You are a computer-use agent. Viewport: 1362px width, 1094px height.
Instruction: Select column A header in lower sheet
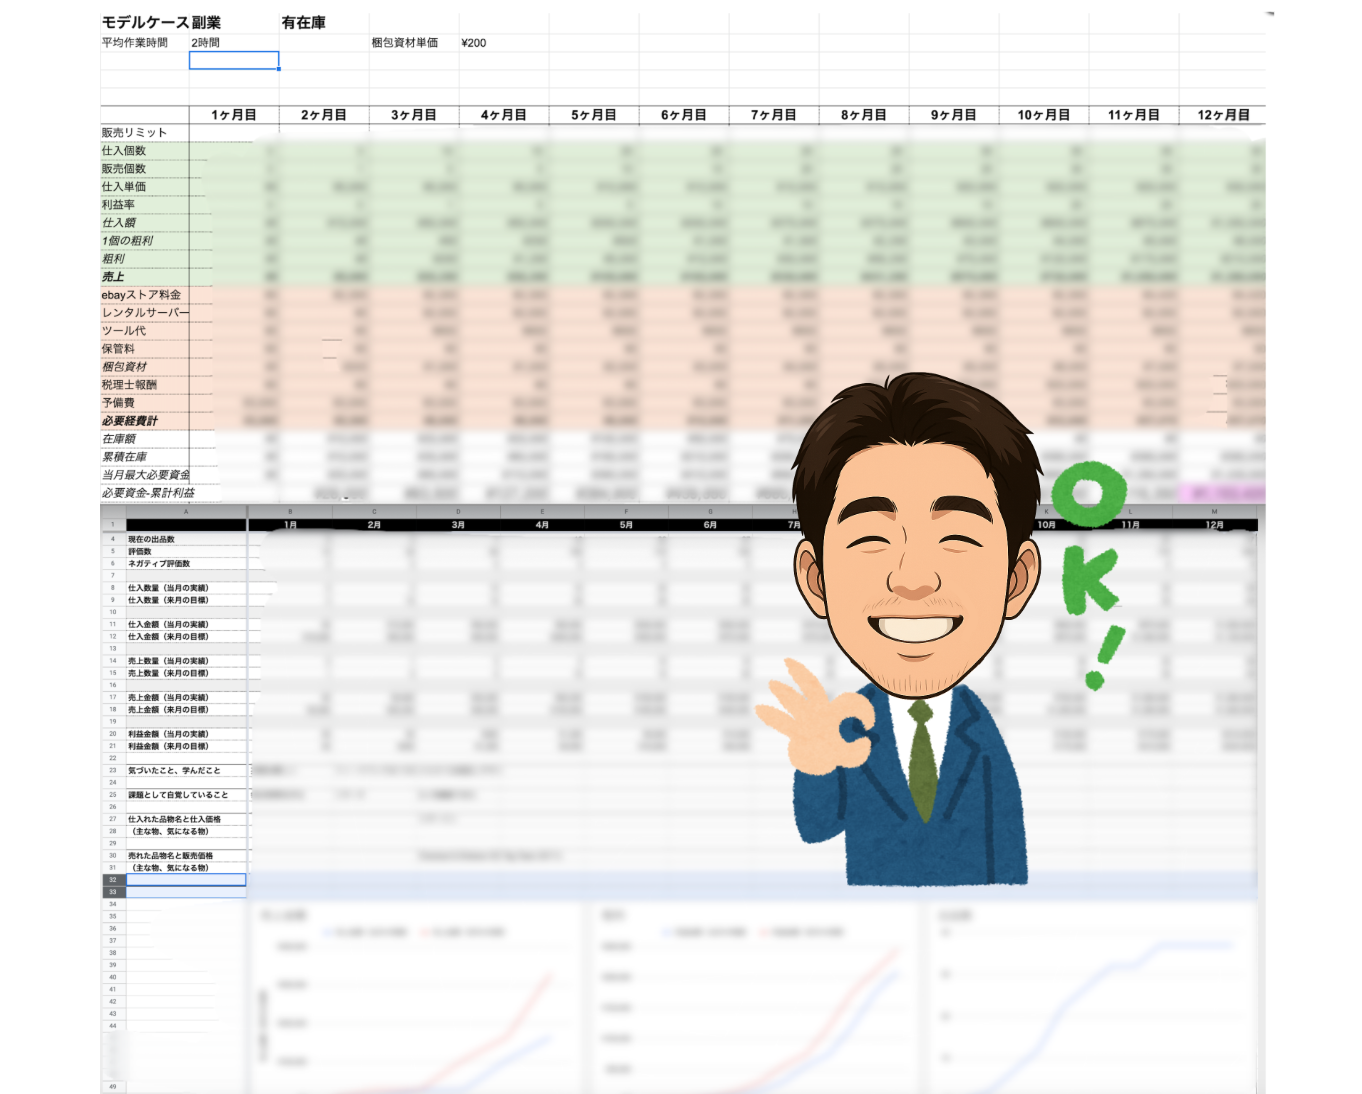pyautogui.click(x=186, y=511)
